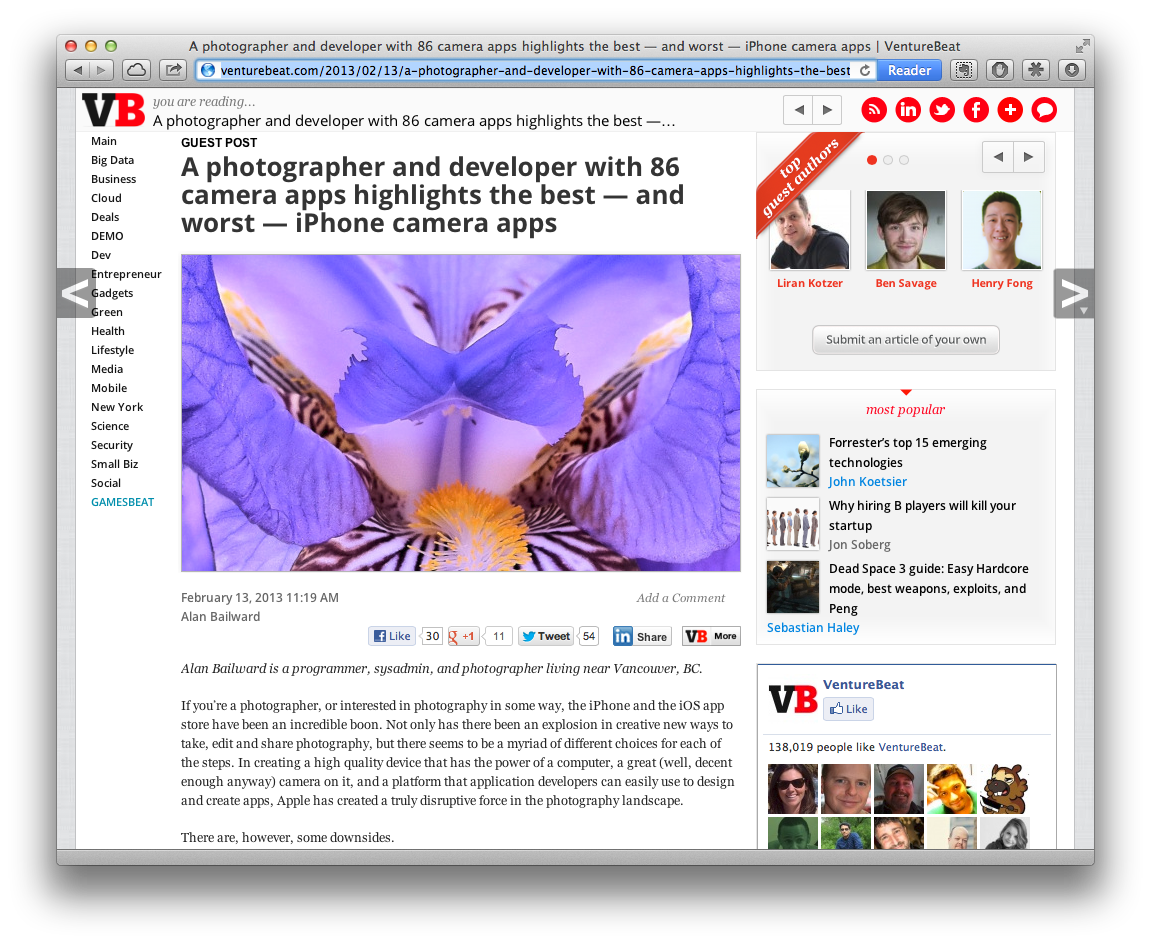Select the first carousel dot
Image resolution: width=1151 pixels, height=944 pixels.
[x=872, y=160]
